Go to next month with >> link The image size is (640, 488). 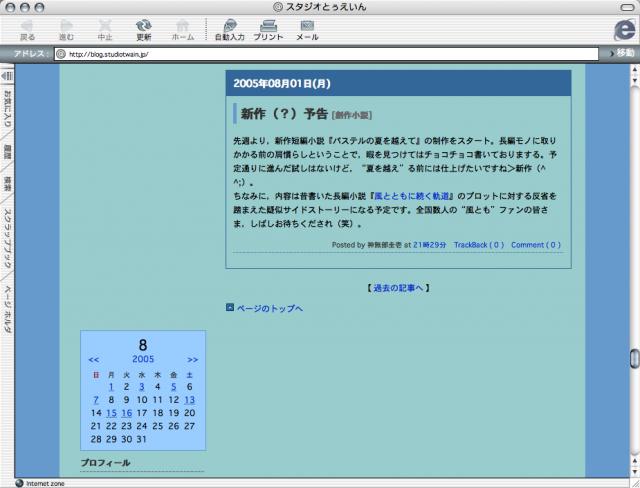192,359
